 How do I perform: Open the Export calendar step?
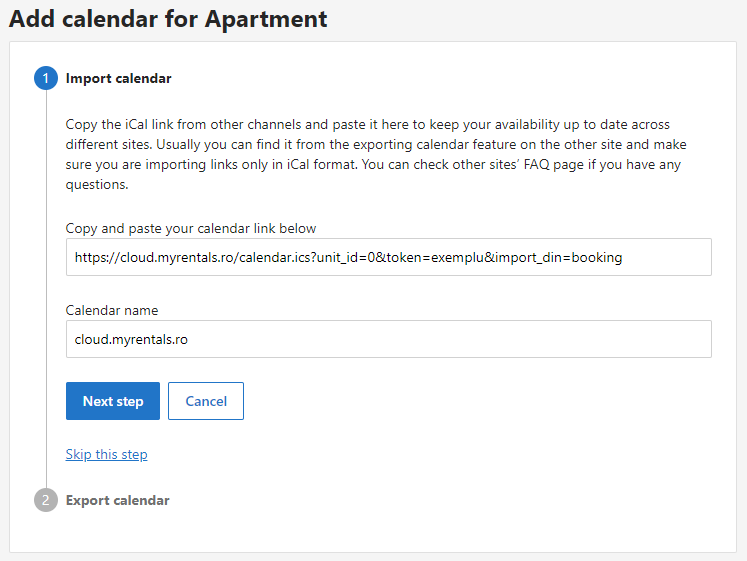pyautogui.click(x=117, y=500)
